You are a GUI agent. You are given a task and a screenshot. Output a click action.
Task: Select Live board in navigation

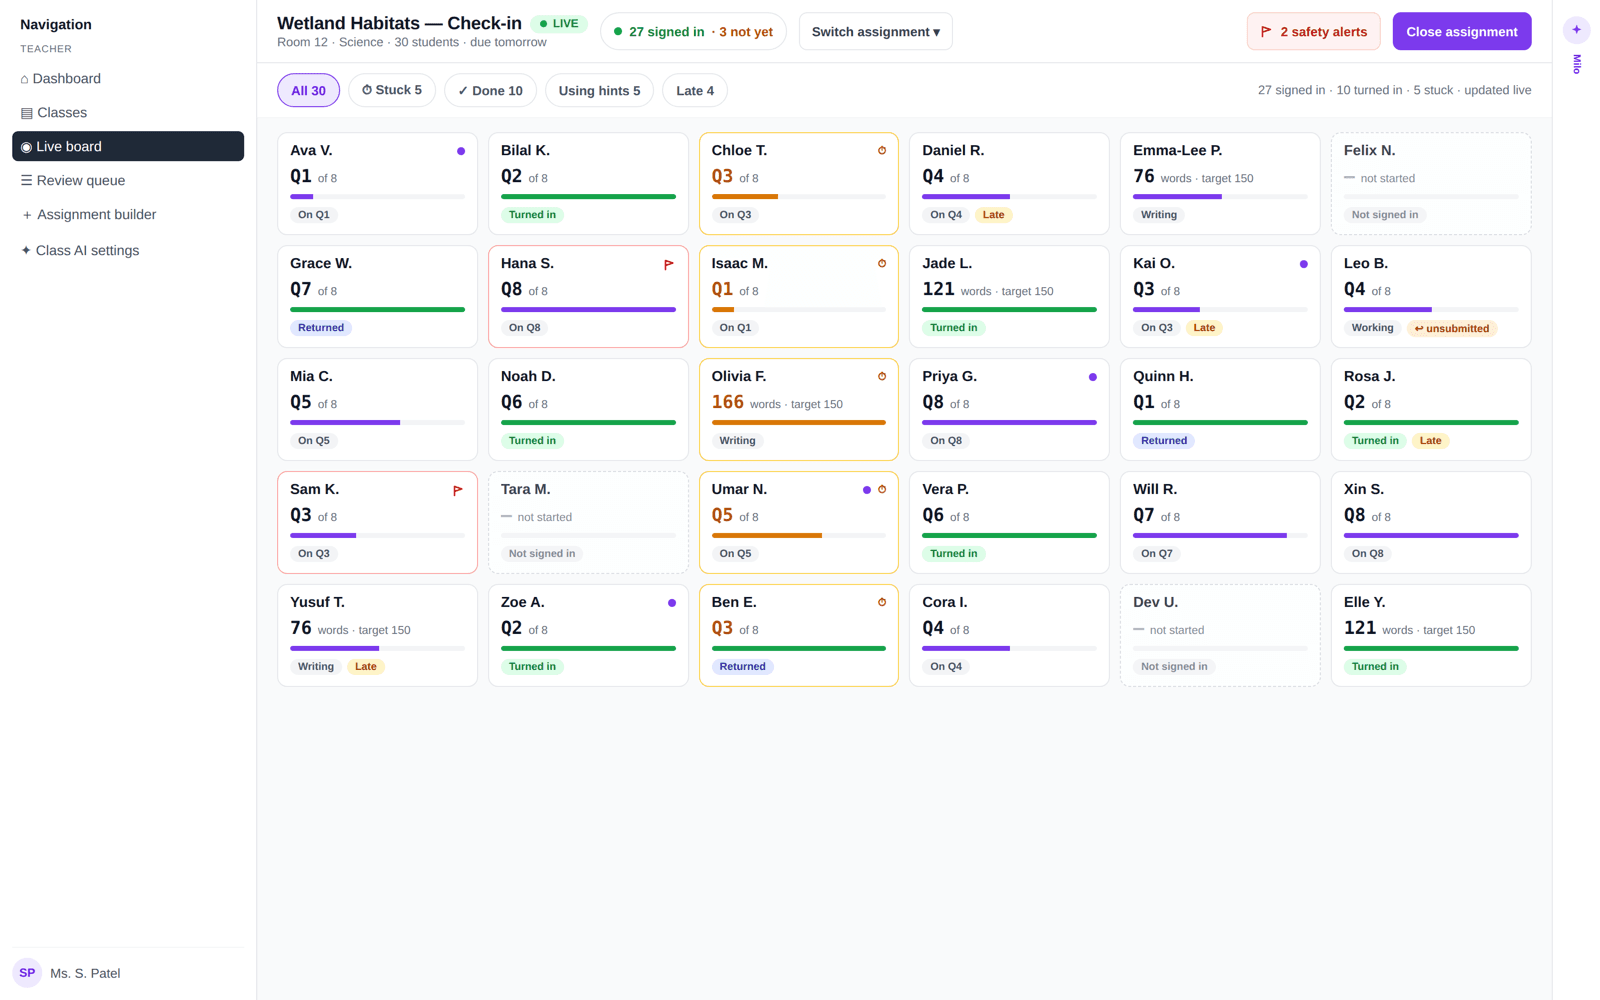128,146
